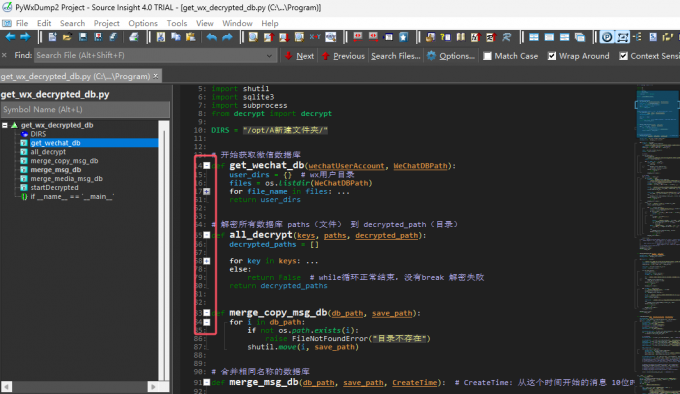Screen dimensions: 680x394
Task: Open the Options menu
Action: tap(143, 23)
